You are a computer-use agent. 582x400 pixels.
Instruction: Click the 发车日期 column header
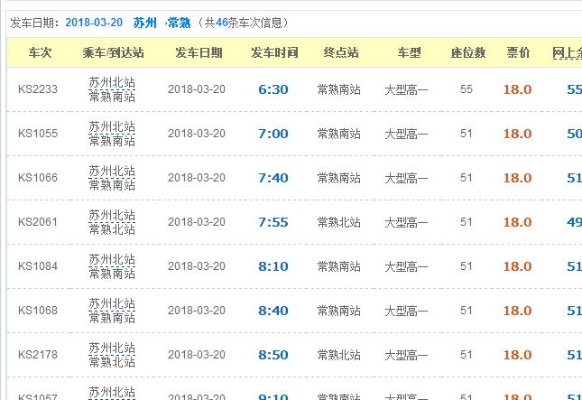(x=199, y=53)
